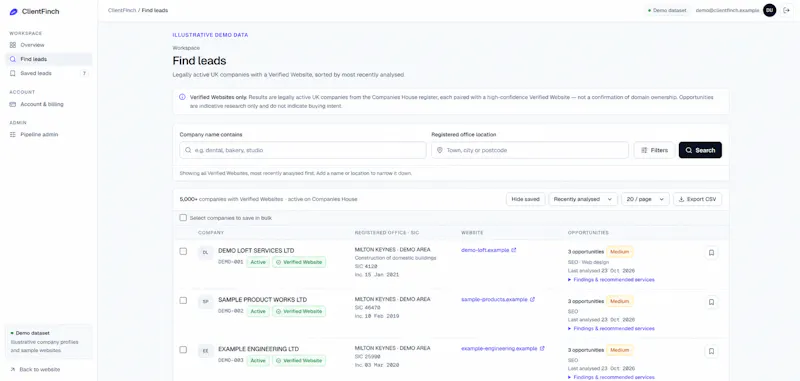Open Pipeline admin page

click(x=48, y=135)
